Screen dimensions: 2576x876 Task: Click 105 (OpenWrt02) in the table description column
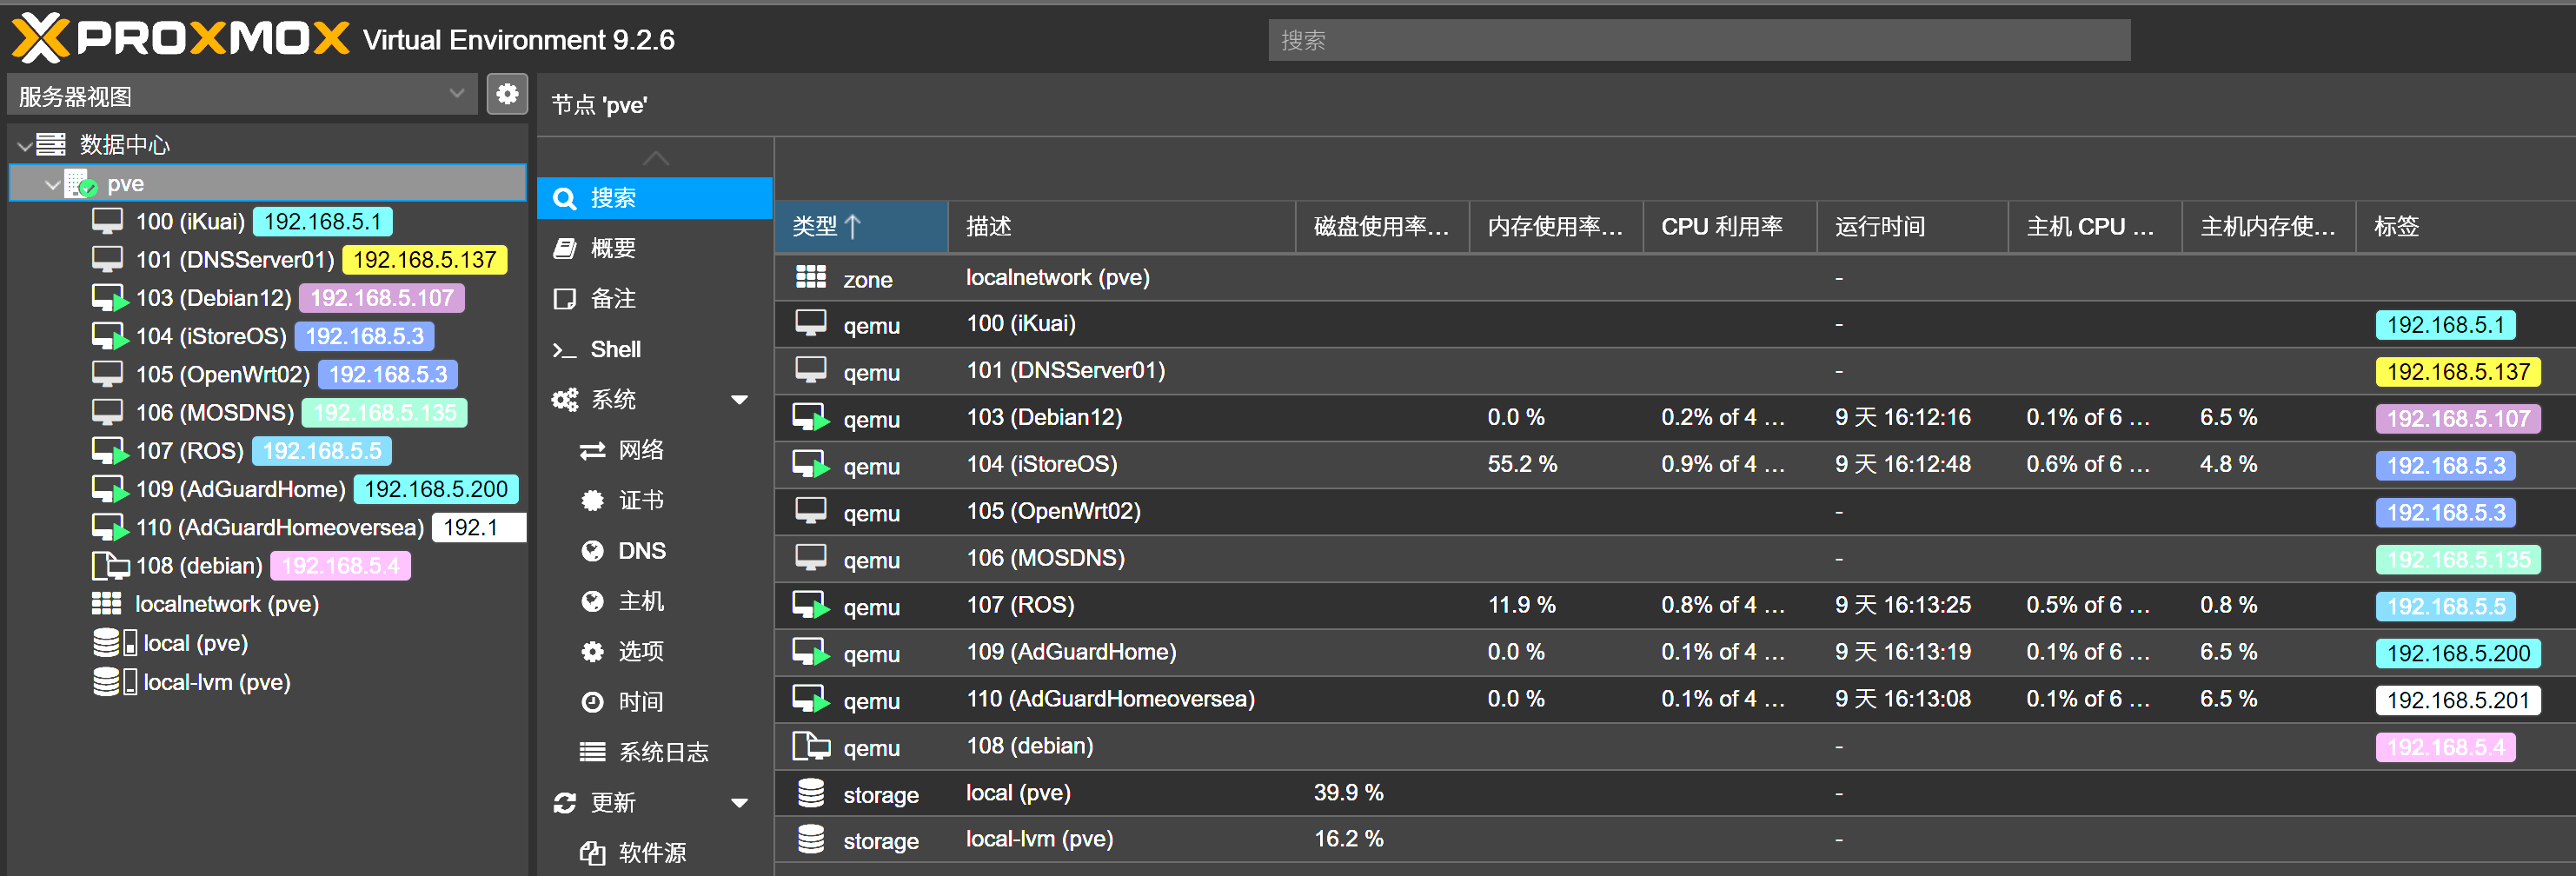click(x=1053, y=512)
